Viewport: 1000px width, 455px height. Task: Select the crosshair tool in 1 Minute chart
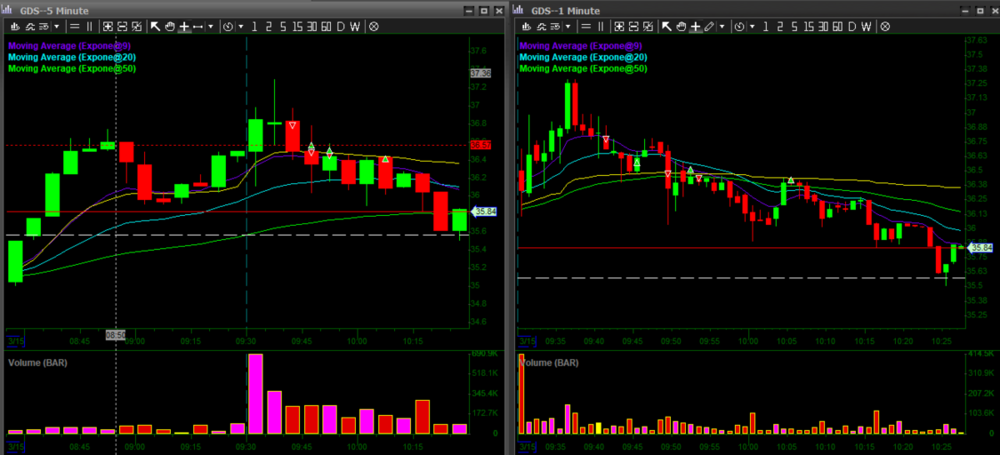tap(694, 26)
